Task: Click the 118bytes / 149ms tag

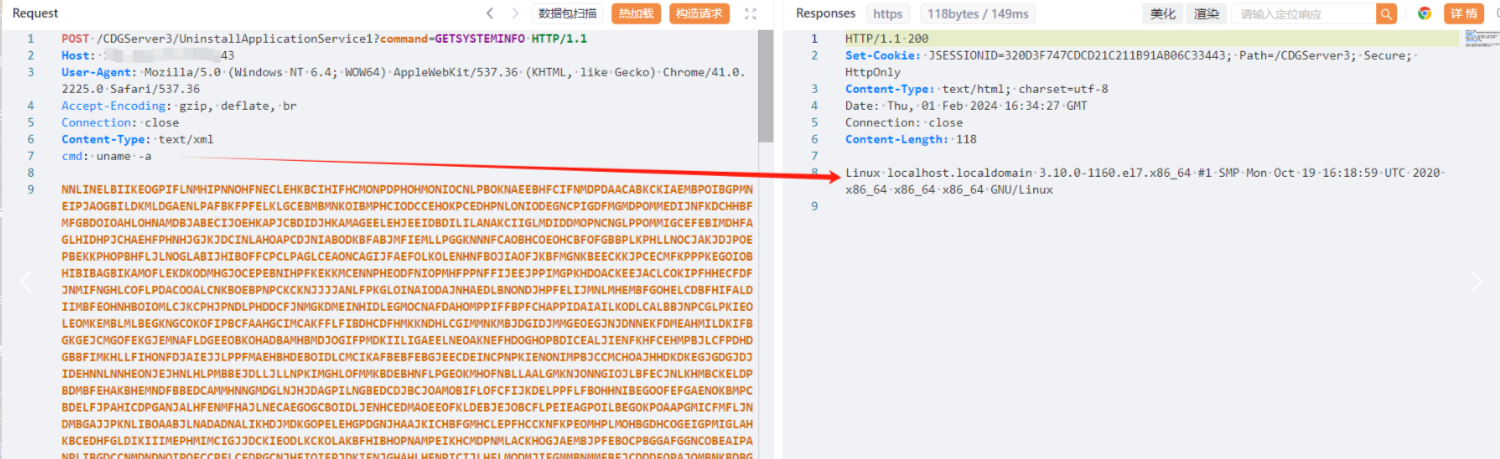Action: point(978,13)
